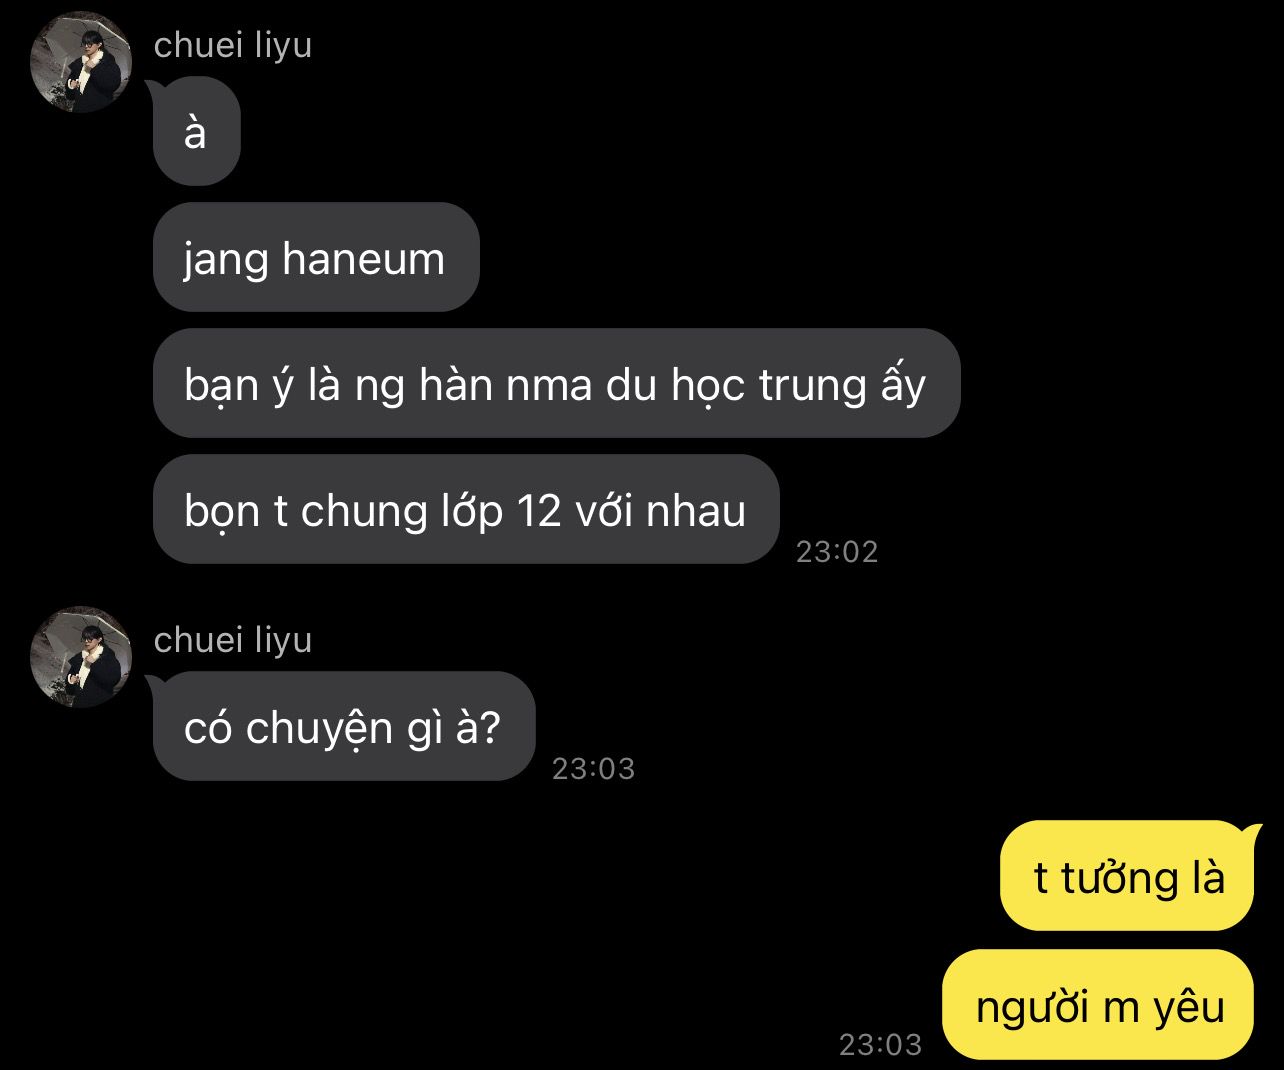Open chuei liyu's top profile avatar
The width and height of the screenshot is (1284, 1070).
tap(82, 64)
